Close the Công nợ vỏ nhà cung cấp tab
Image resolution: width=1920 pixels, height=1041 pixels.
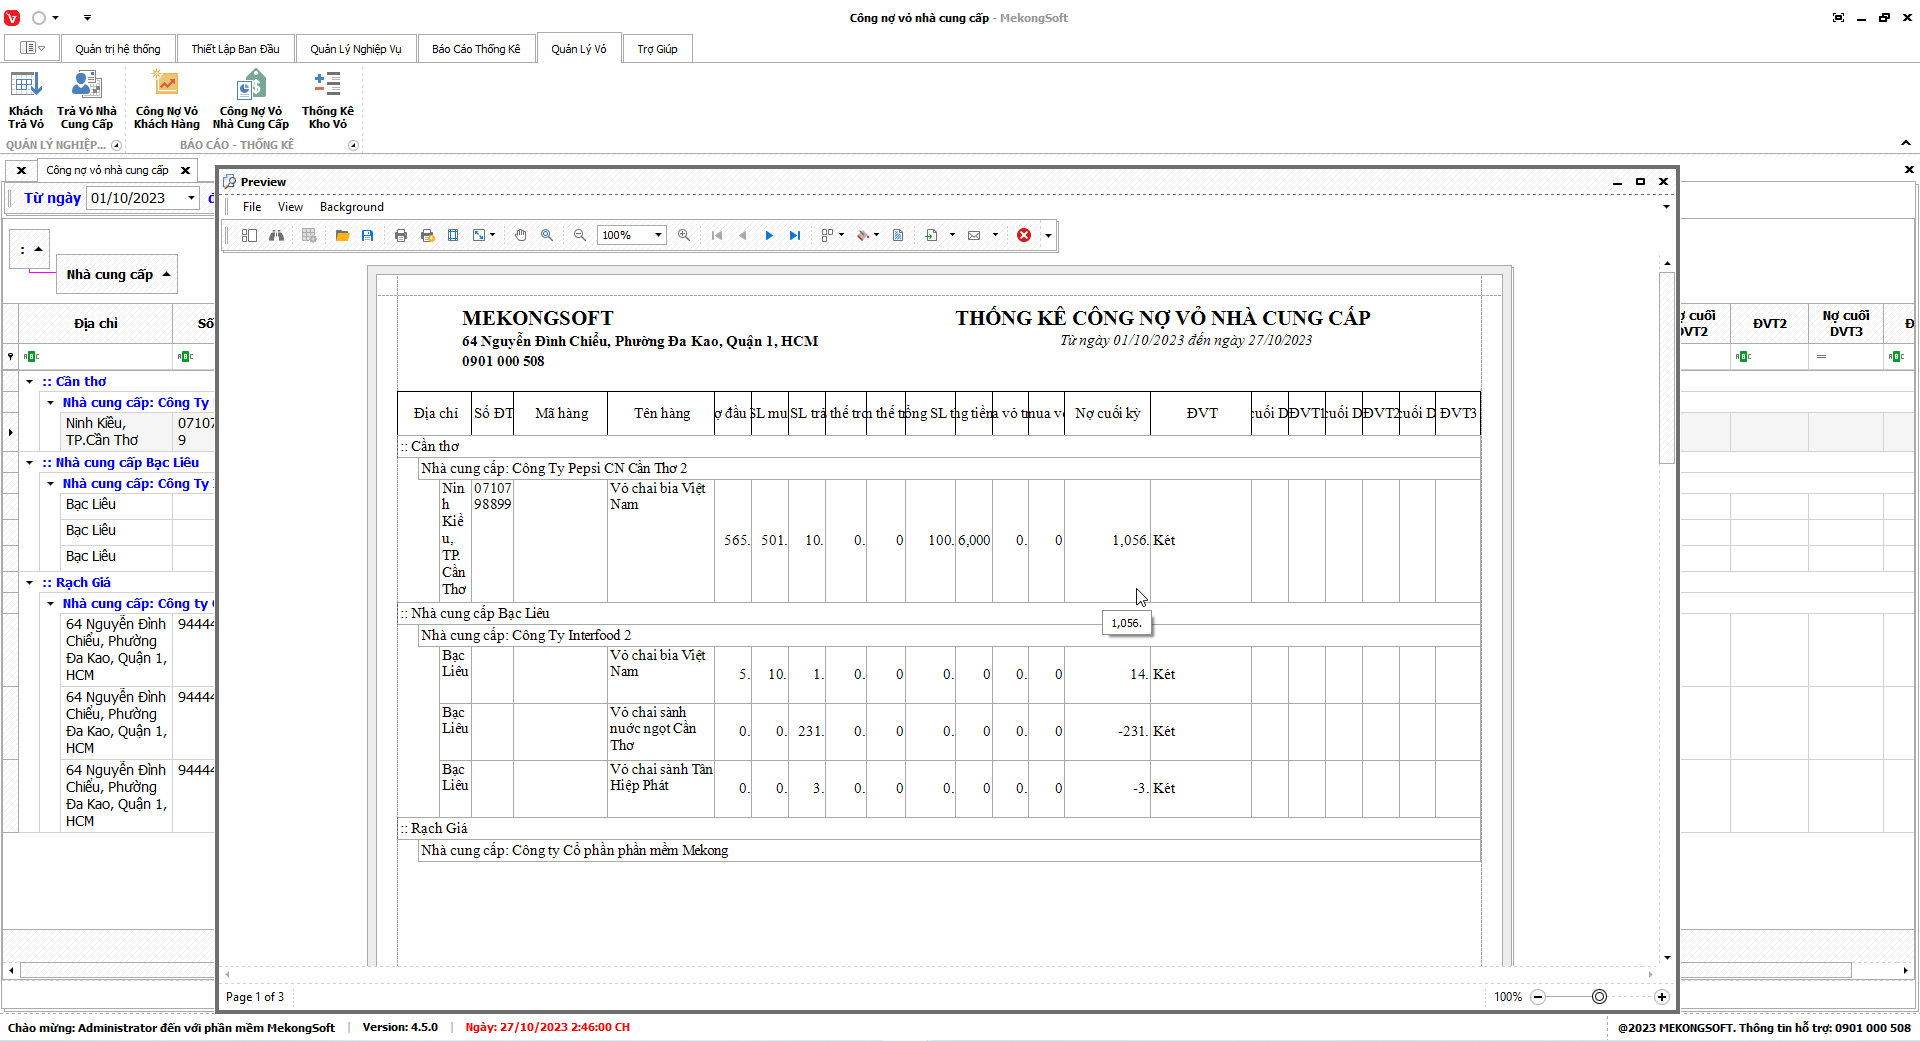[x=185, y=170]
